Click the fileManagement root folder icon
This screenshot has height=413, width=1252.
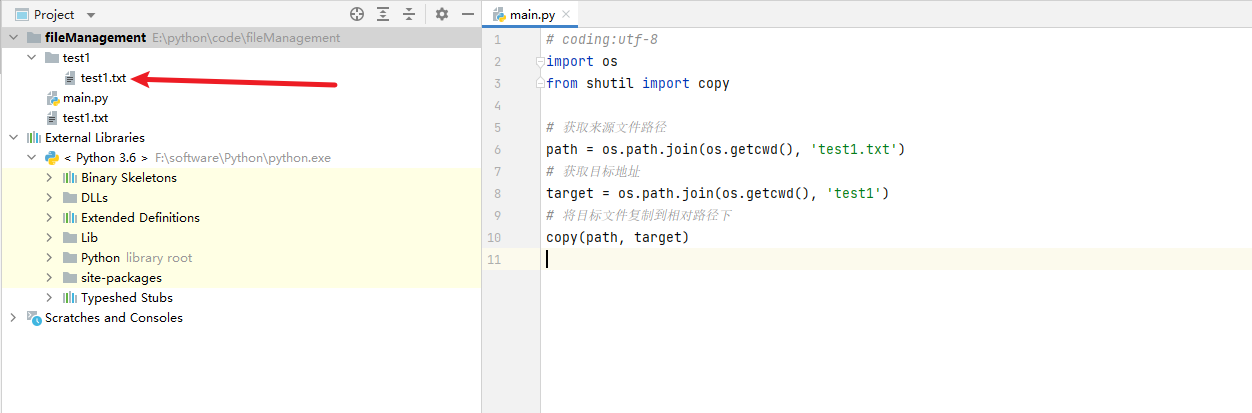34,37
